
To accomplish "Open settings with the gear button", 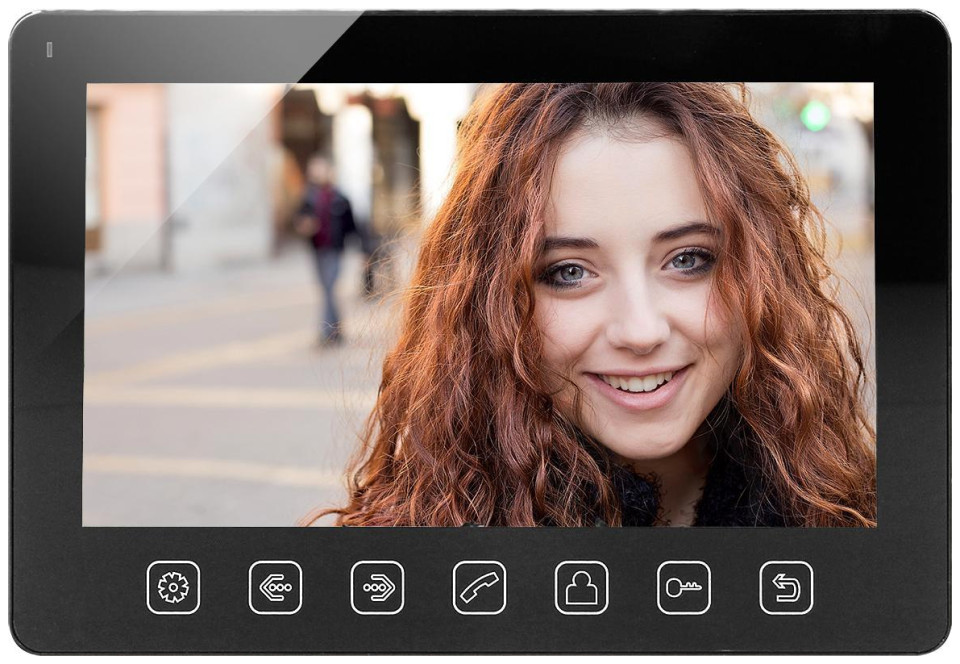I will 173,588.
